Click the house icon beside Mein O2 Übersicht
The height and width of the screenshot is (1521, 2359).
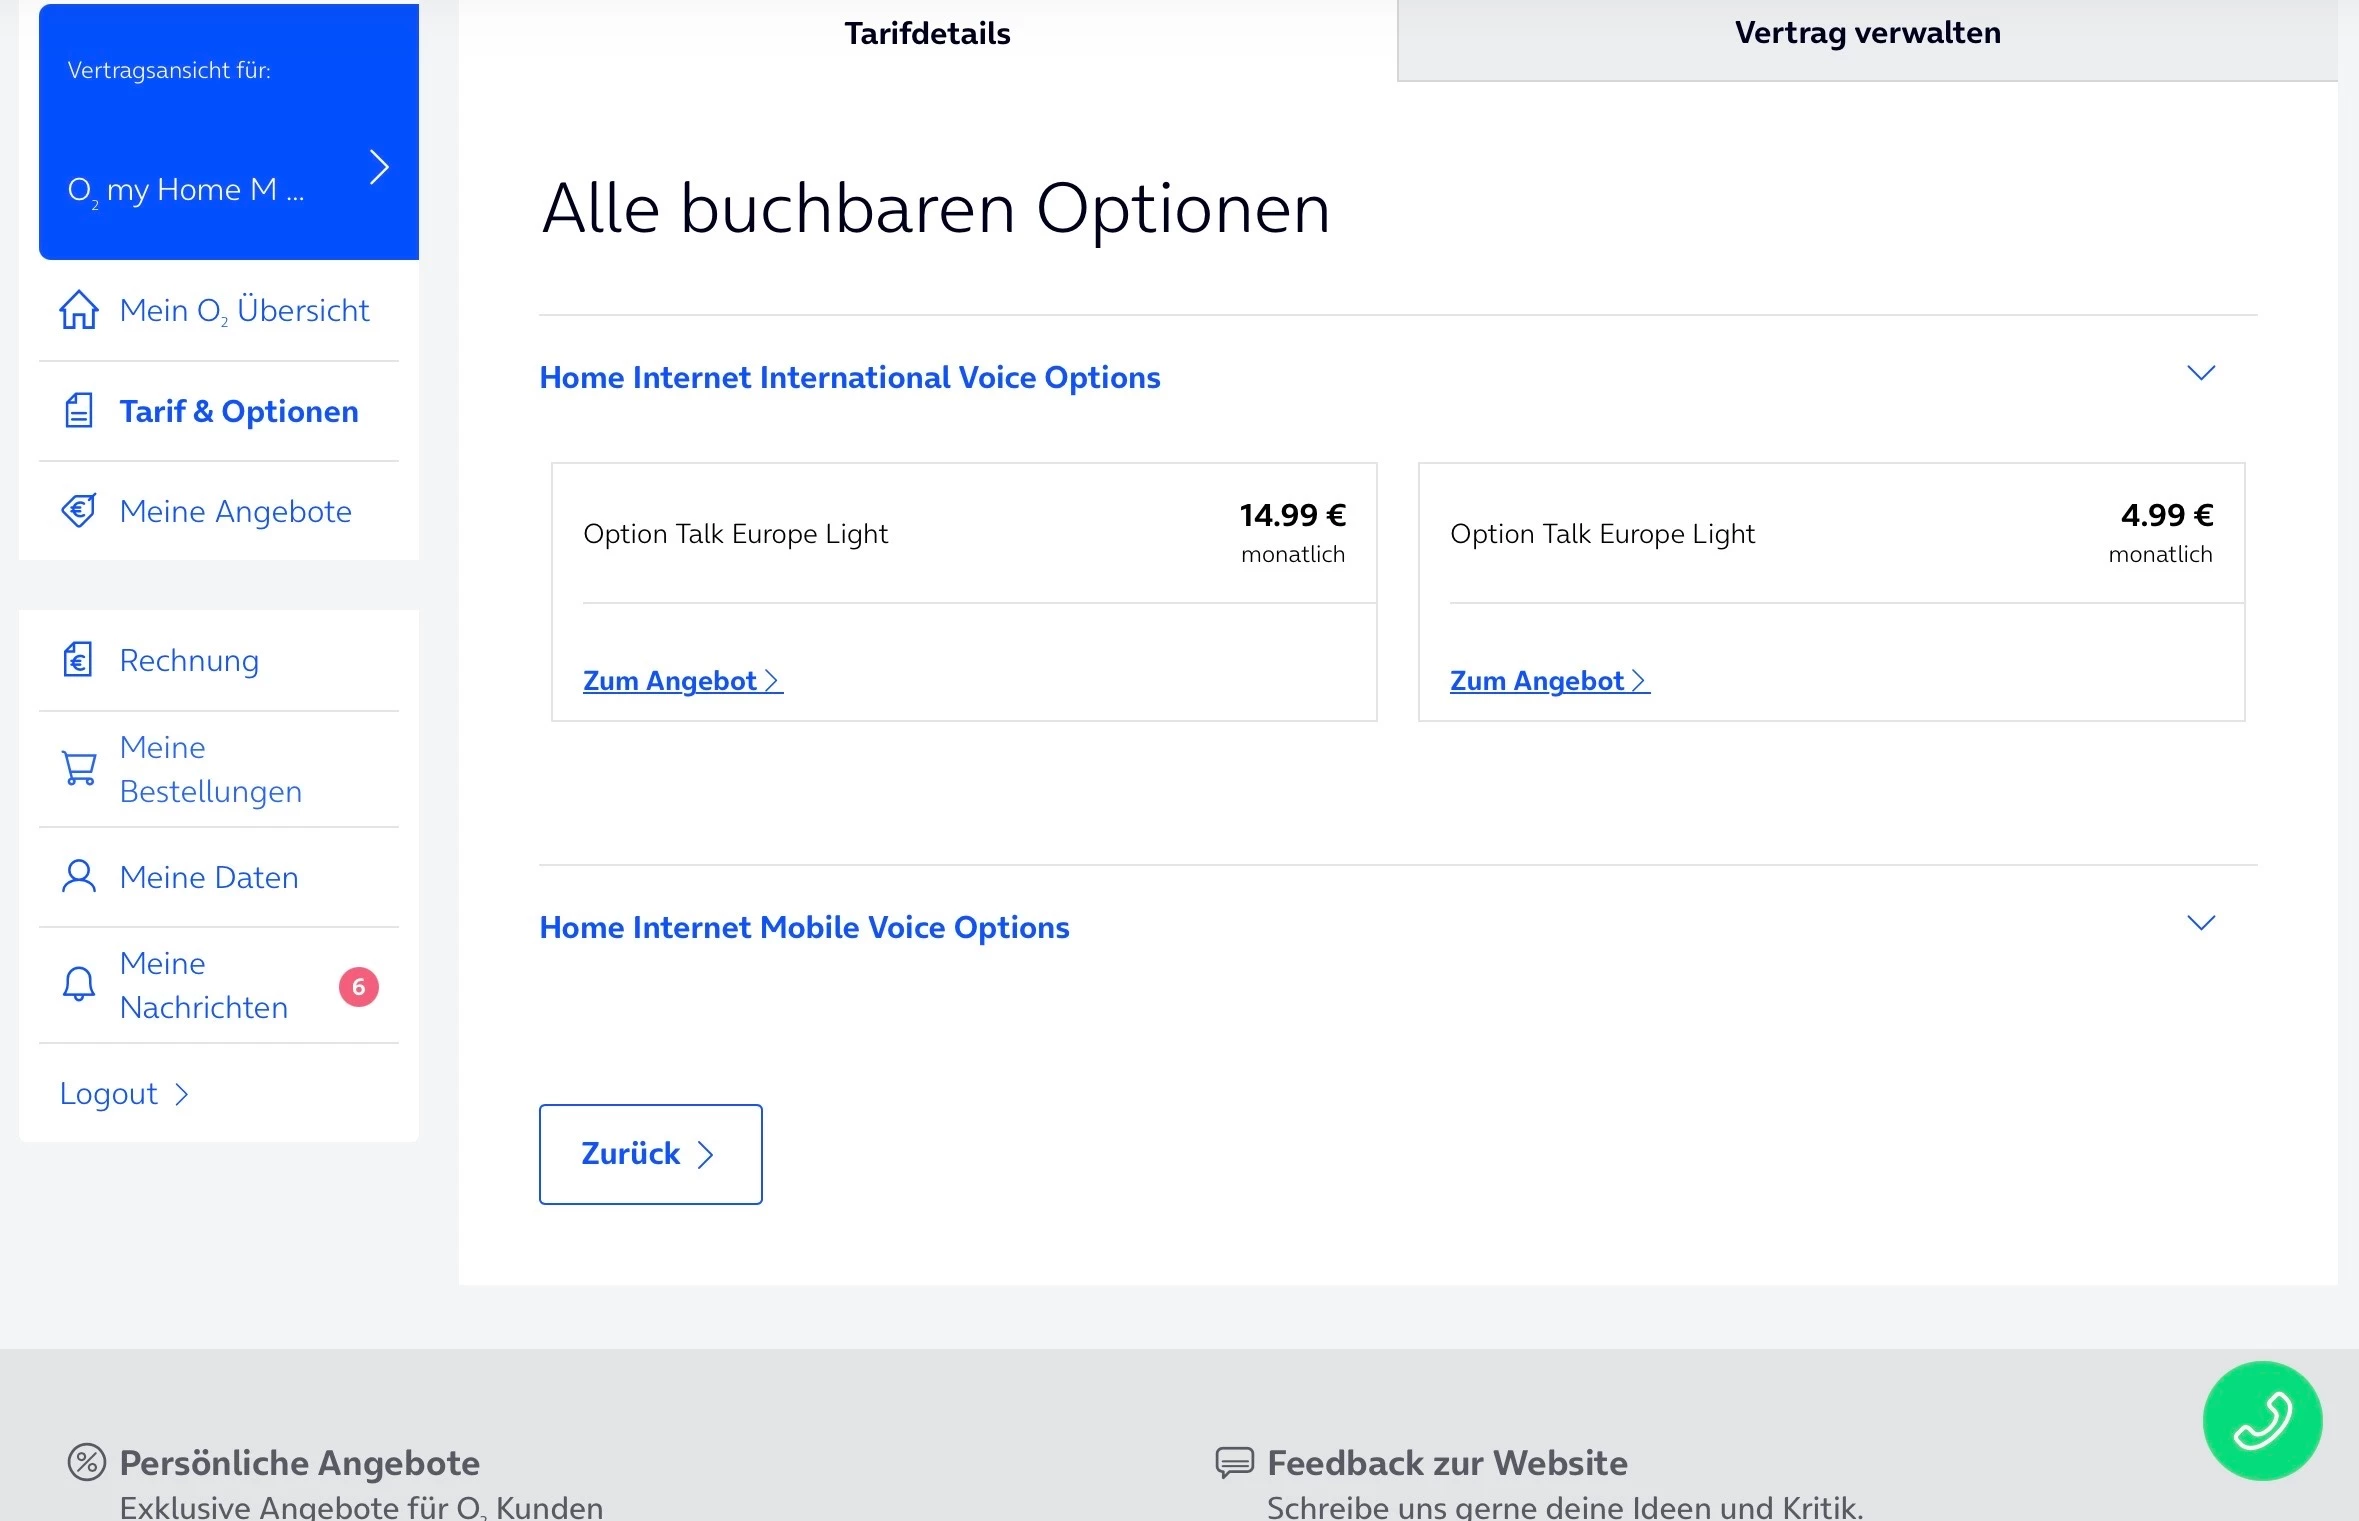pyautogui.click(x=79, y=310)
